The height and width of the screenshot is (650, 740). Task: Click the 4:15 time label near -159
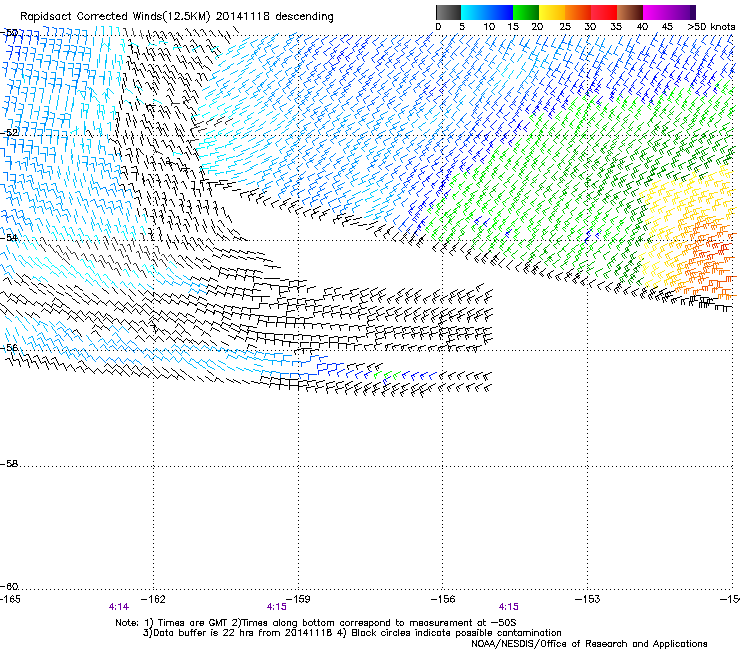277,607
